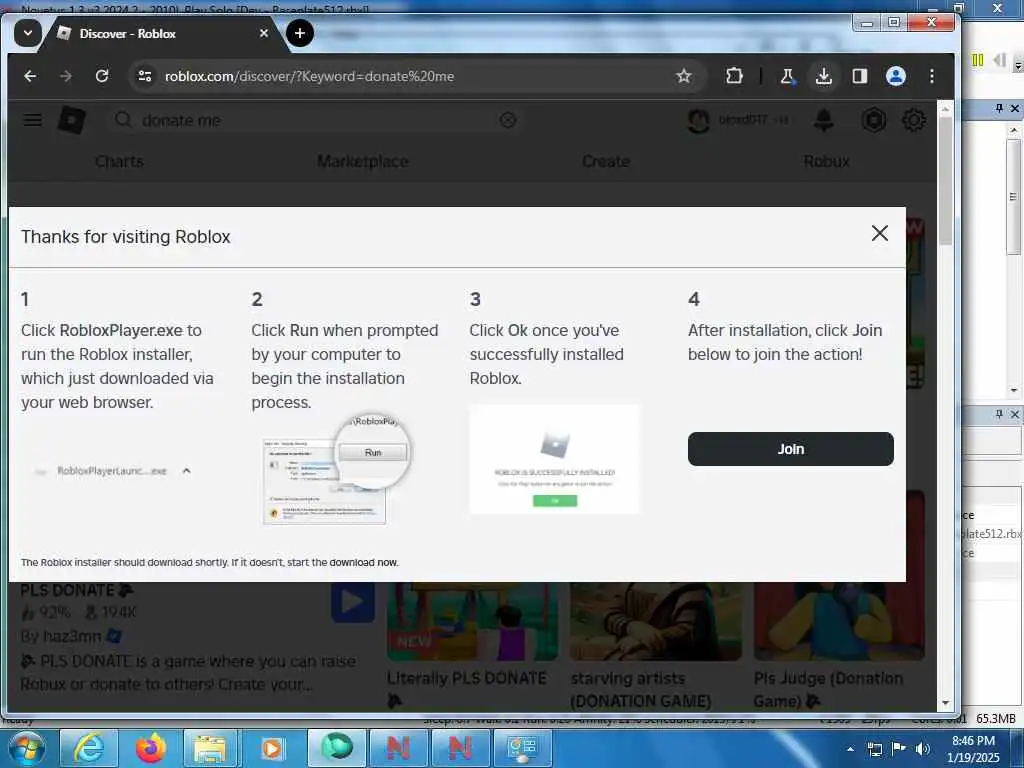Open the Robux hexagon icon
Image resolution: width=1024 pixels, height=768 pixels.
[874, 120]
